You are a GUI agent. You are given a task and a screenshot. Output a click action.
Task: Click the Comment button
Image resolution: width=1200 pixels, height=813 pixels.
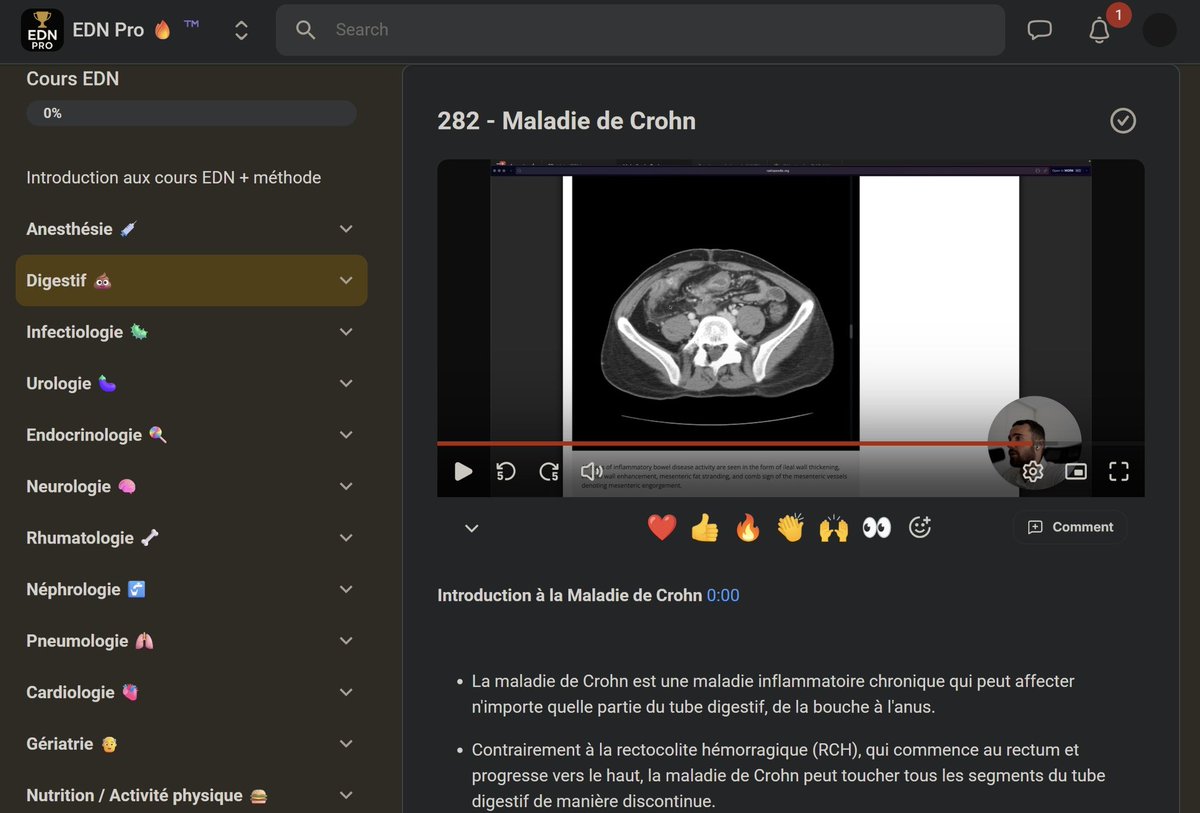click(1070, 527)
